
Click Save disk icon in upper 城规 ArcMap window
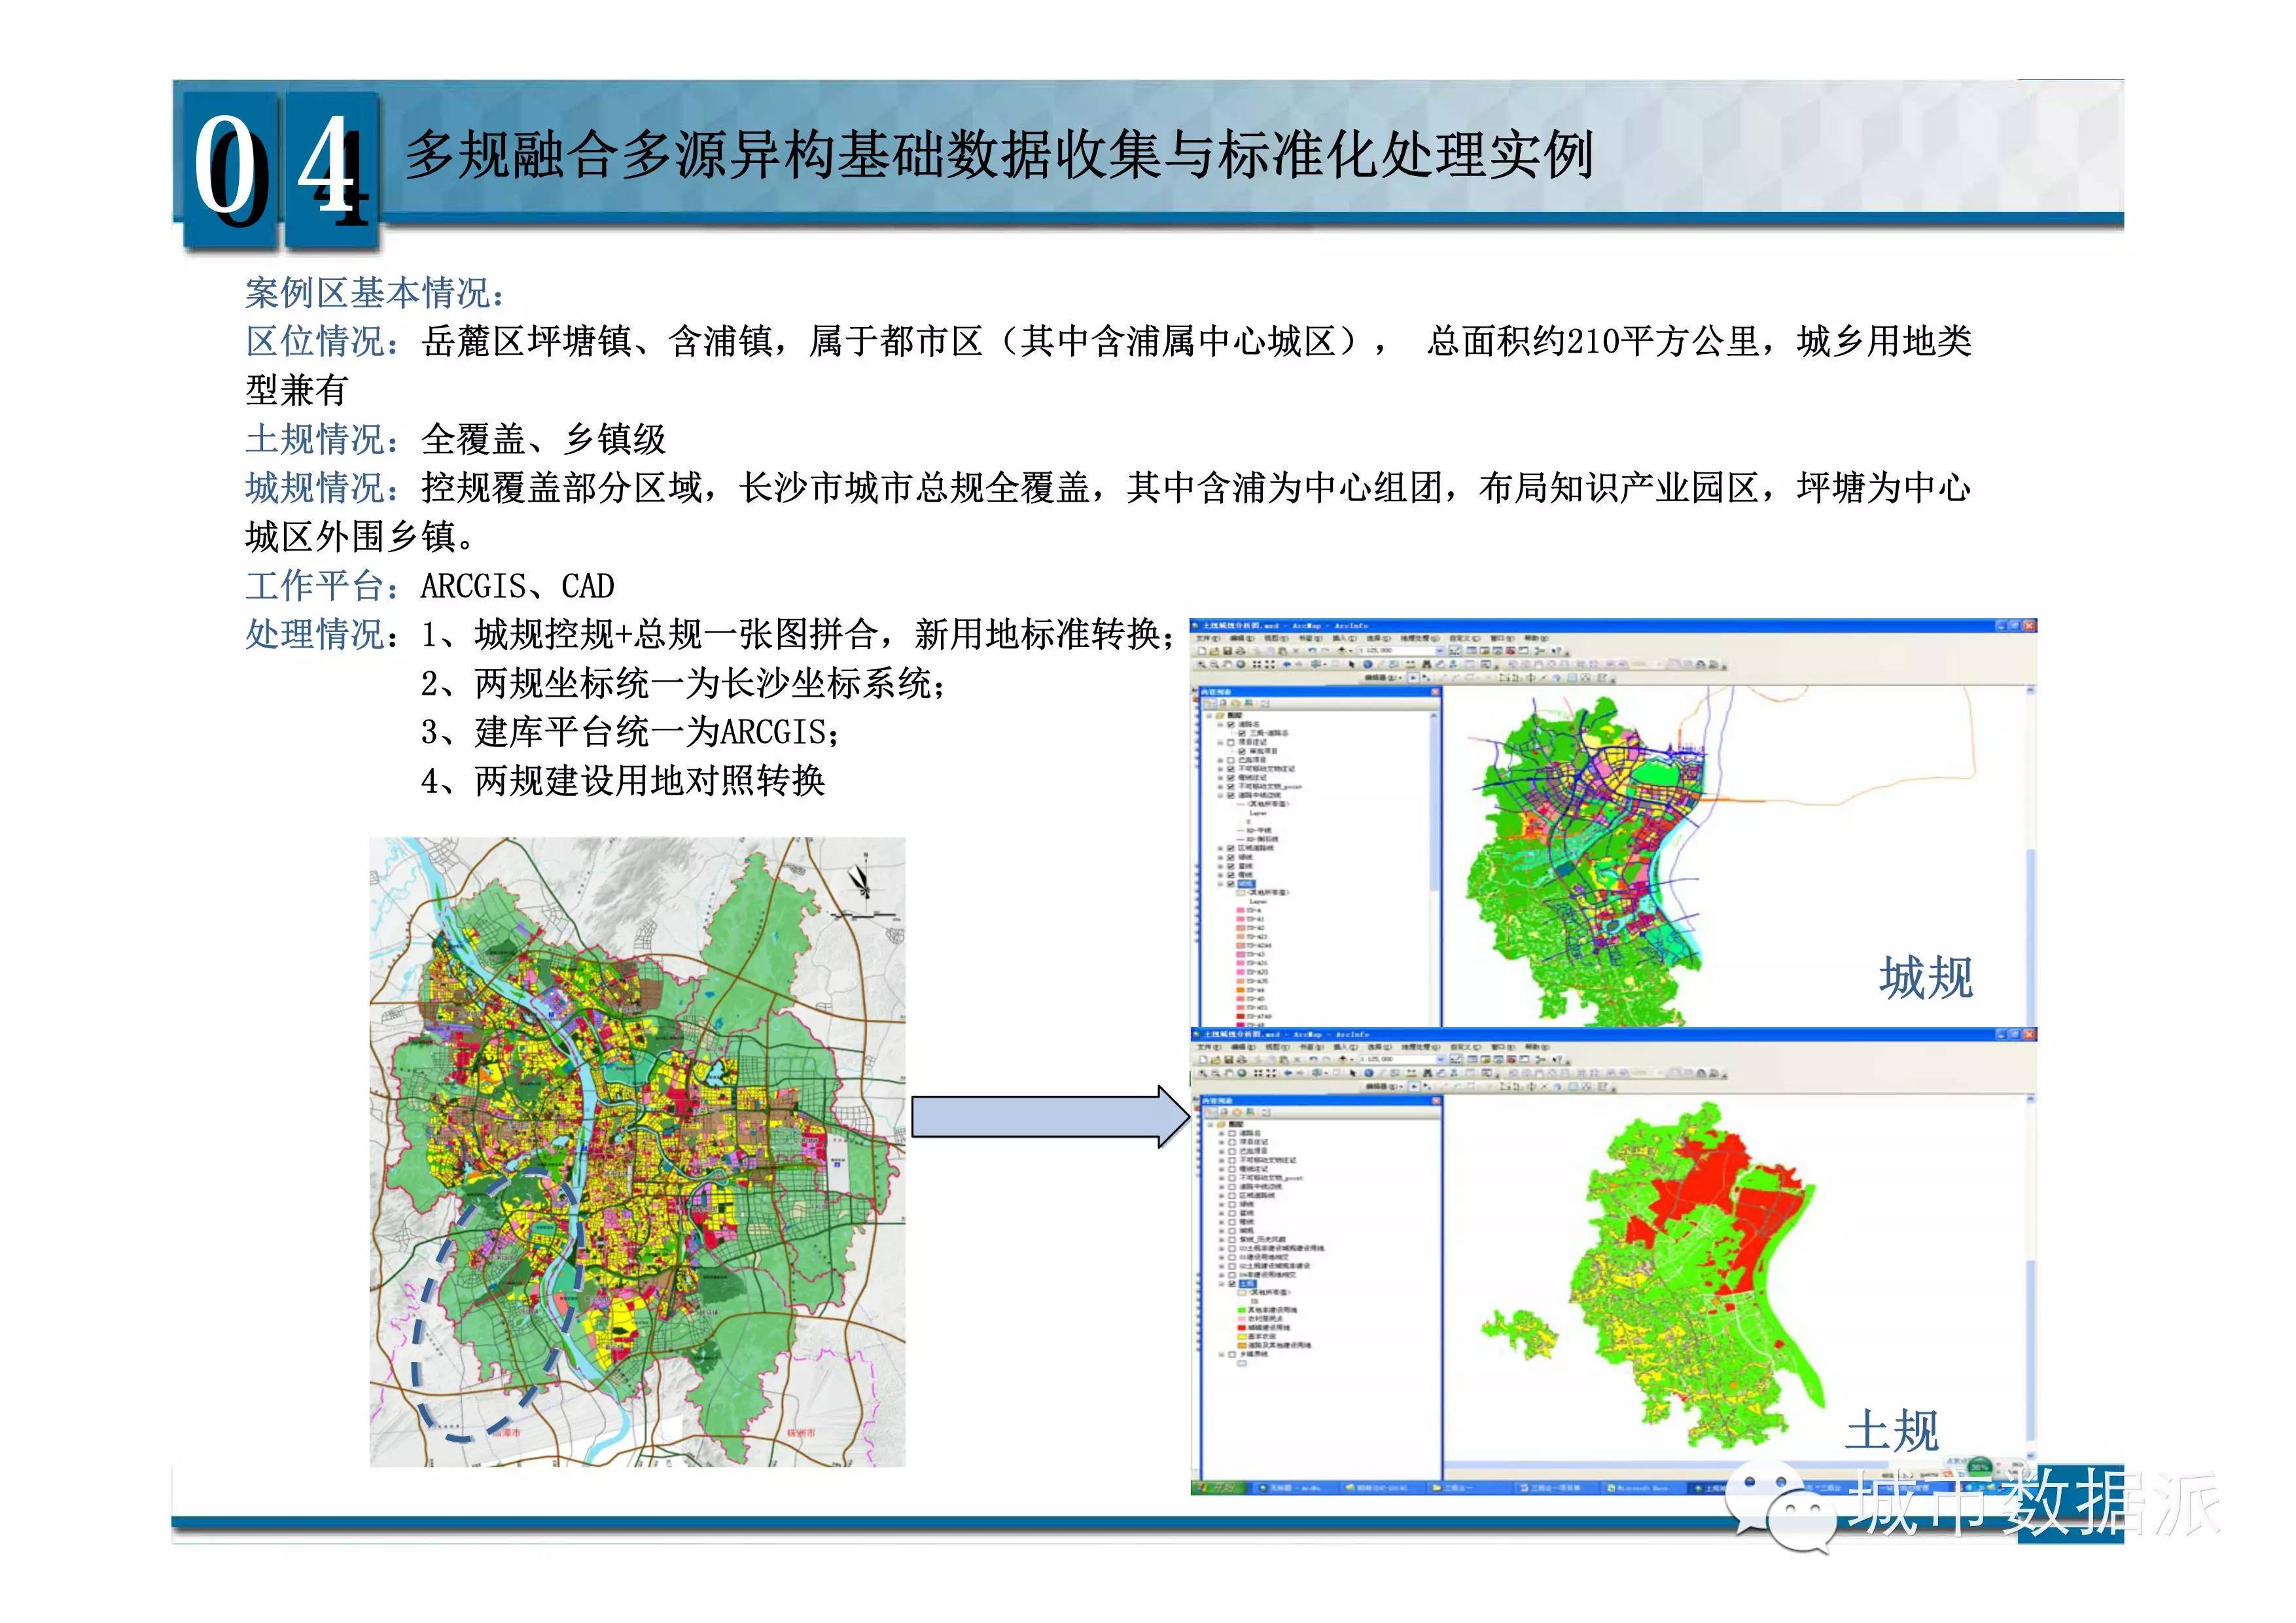click(1228, 651)
